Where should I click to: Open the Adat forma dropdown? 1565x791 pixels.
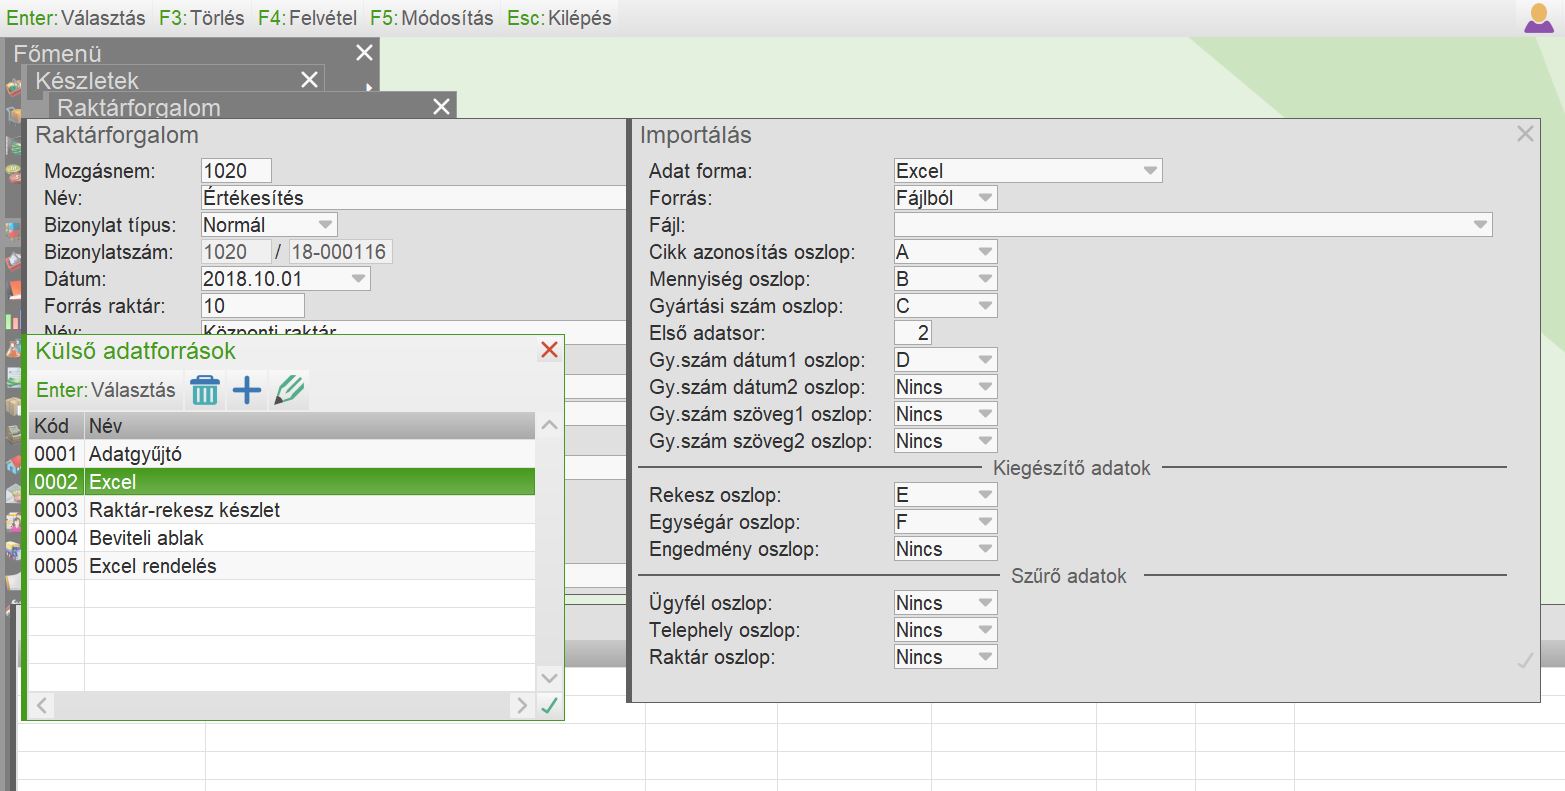[1150, 171]
